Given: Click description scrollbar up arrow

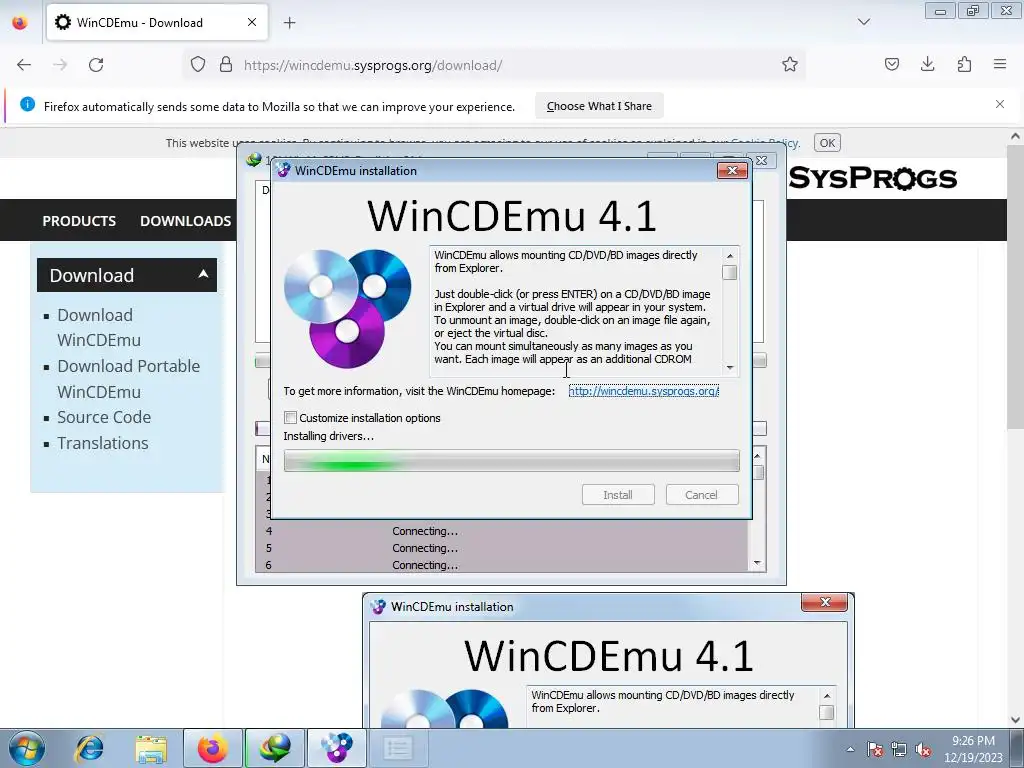Looking at the screenshot, I should click(730, 255).
